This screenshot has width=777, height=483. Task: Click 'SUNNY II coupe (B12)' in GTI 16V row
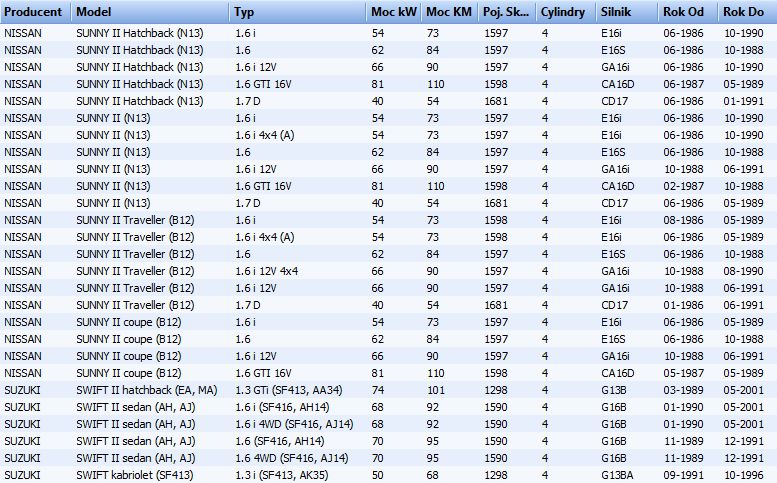(128, 374)
